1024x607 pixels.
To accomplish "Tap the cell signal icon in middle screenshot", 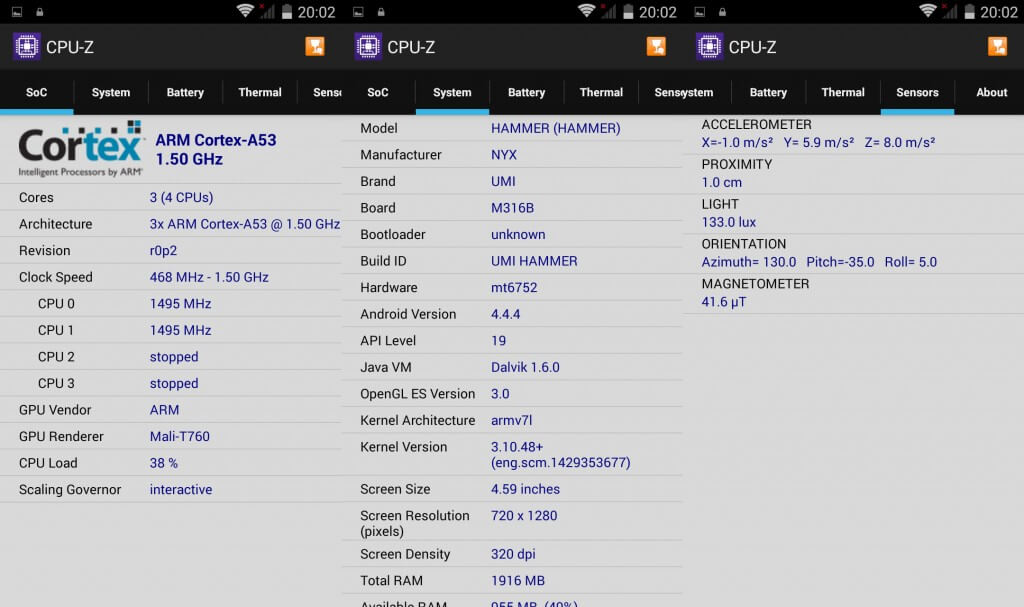I will (608, 11).
